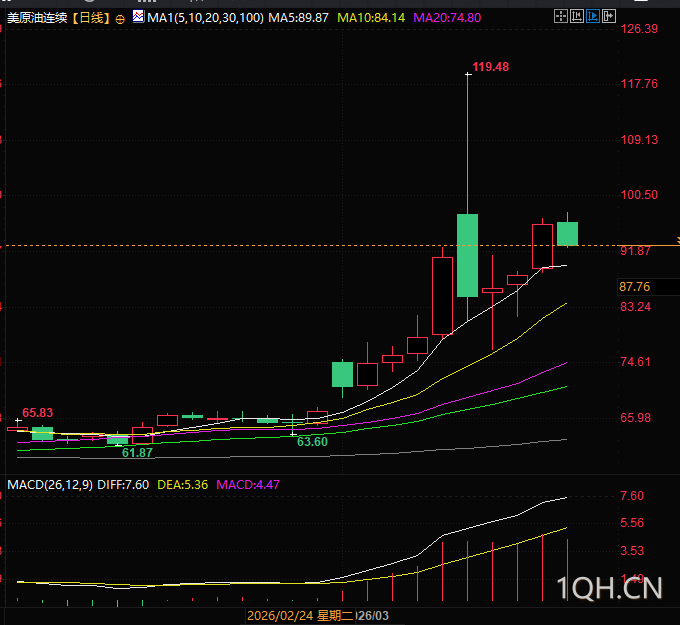Click the 7.60 MACD axis label

pyautogui.click(x=632, y=496)
